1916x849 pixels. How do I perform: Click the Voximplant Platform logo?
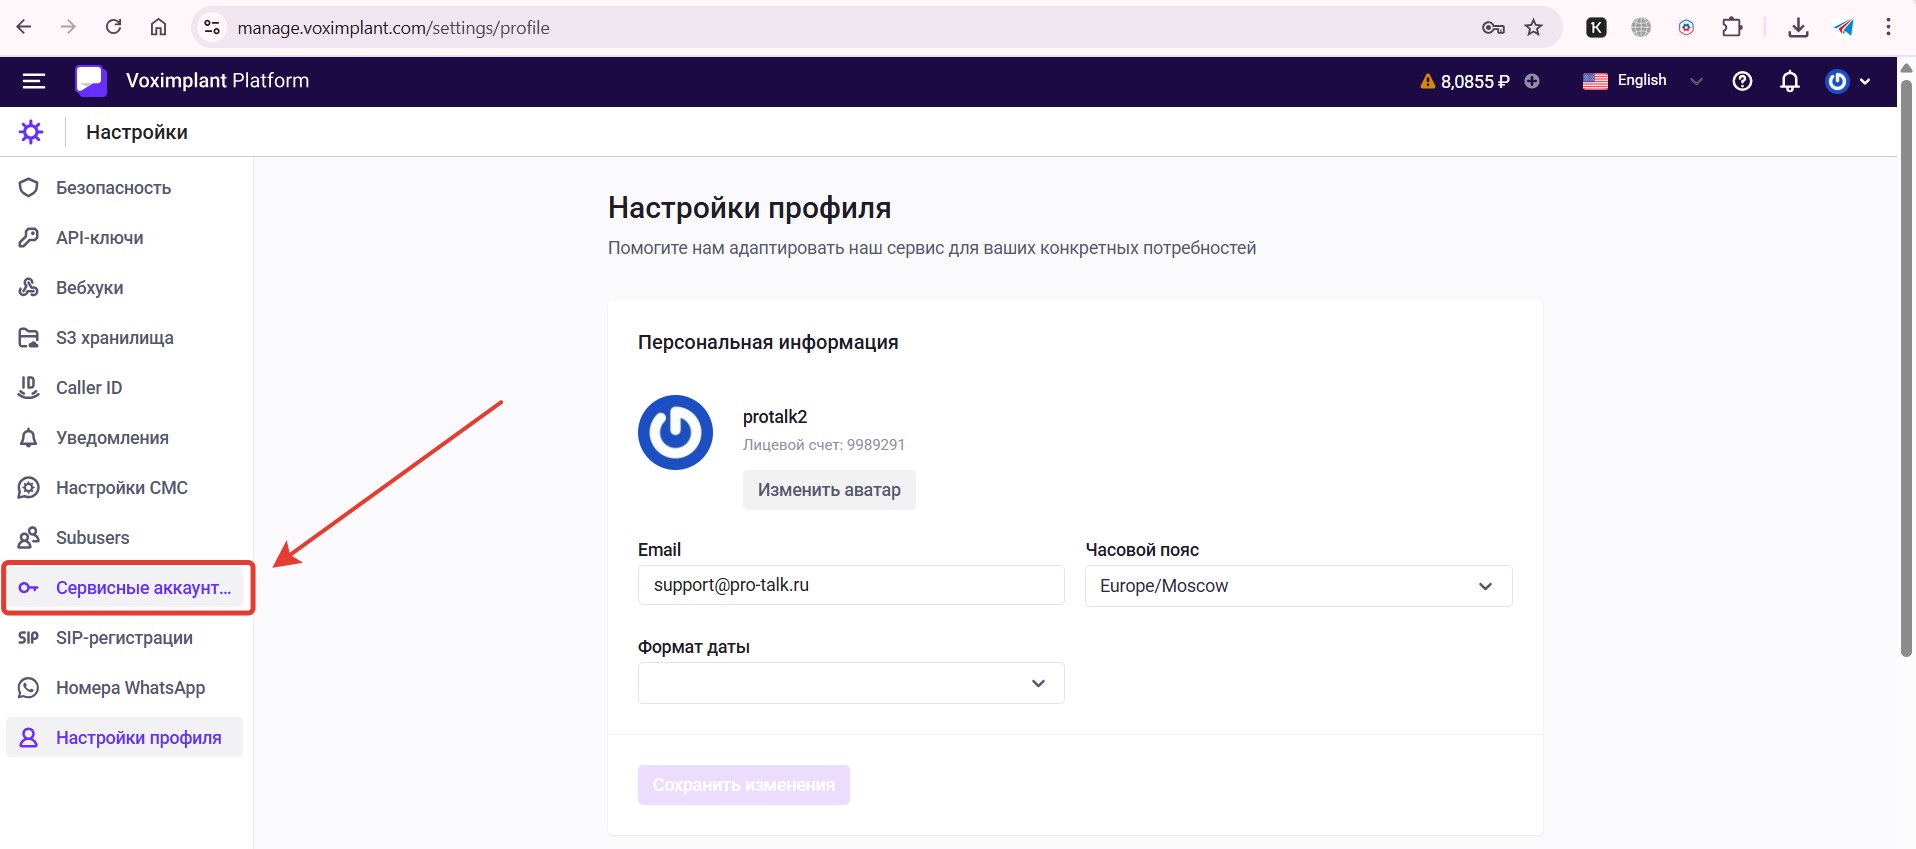pos(91,81)
